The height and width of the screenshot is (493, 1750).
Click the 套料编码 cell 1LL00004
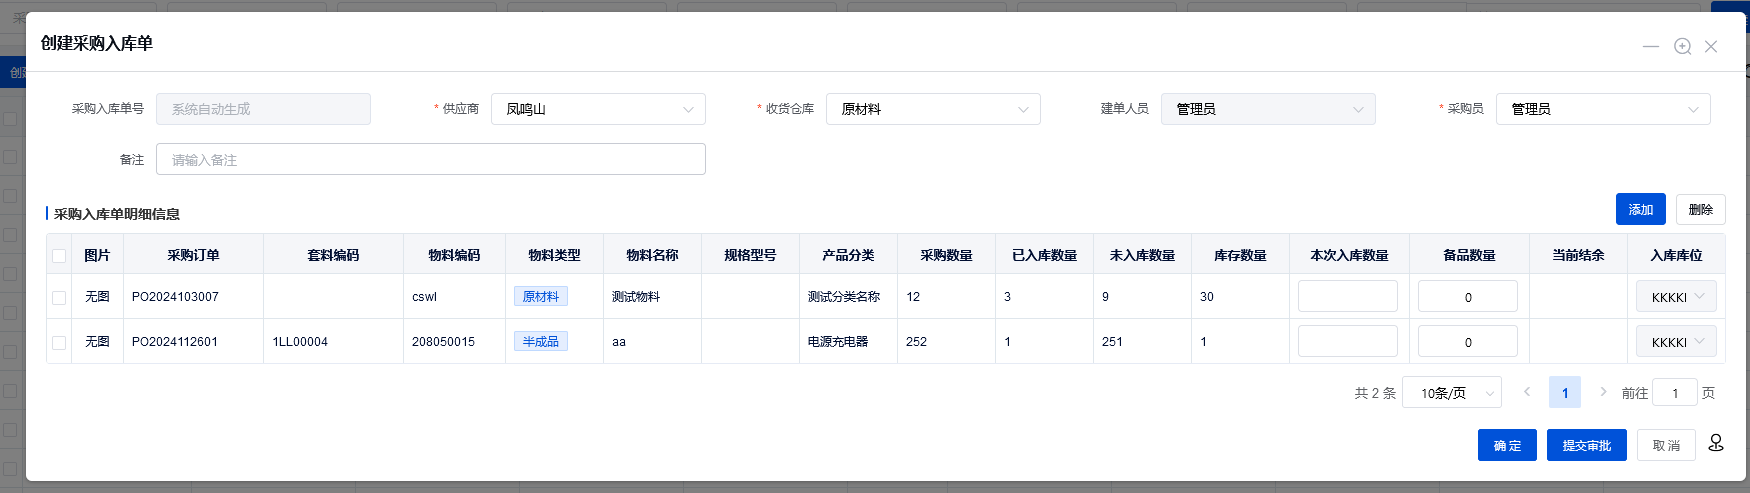[x=300, y=342]
